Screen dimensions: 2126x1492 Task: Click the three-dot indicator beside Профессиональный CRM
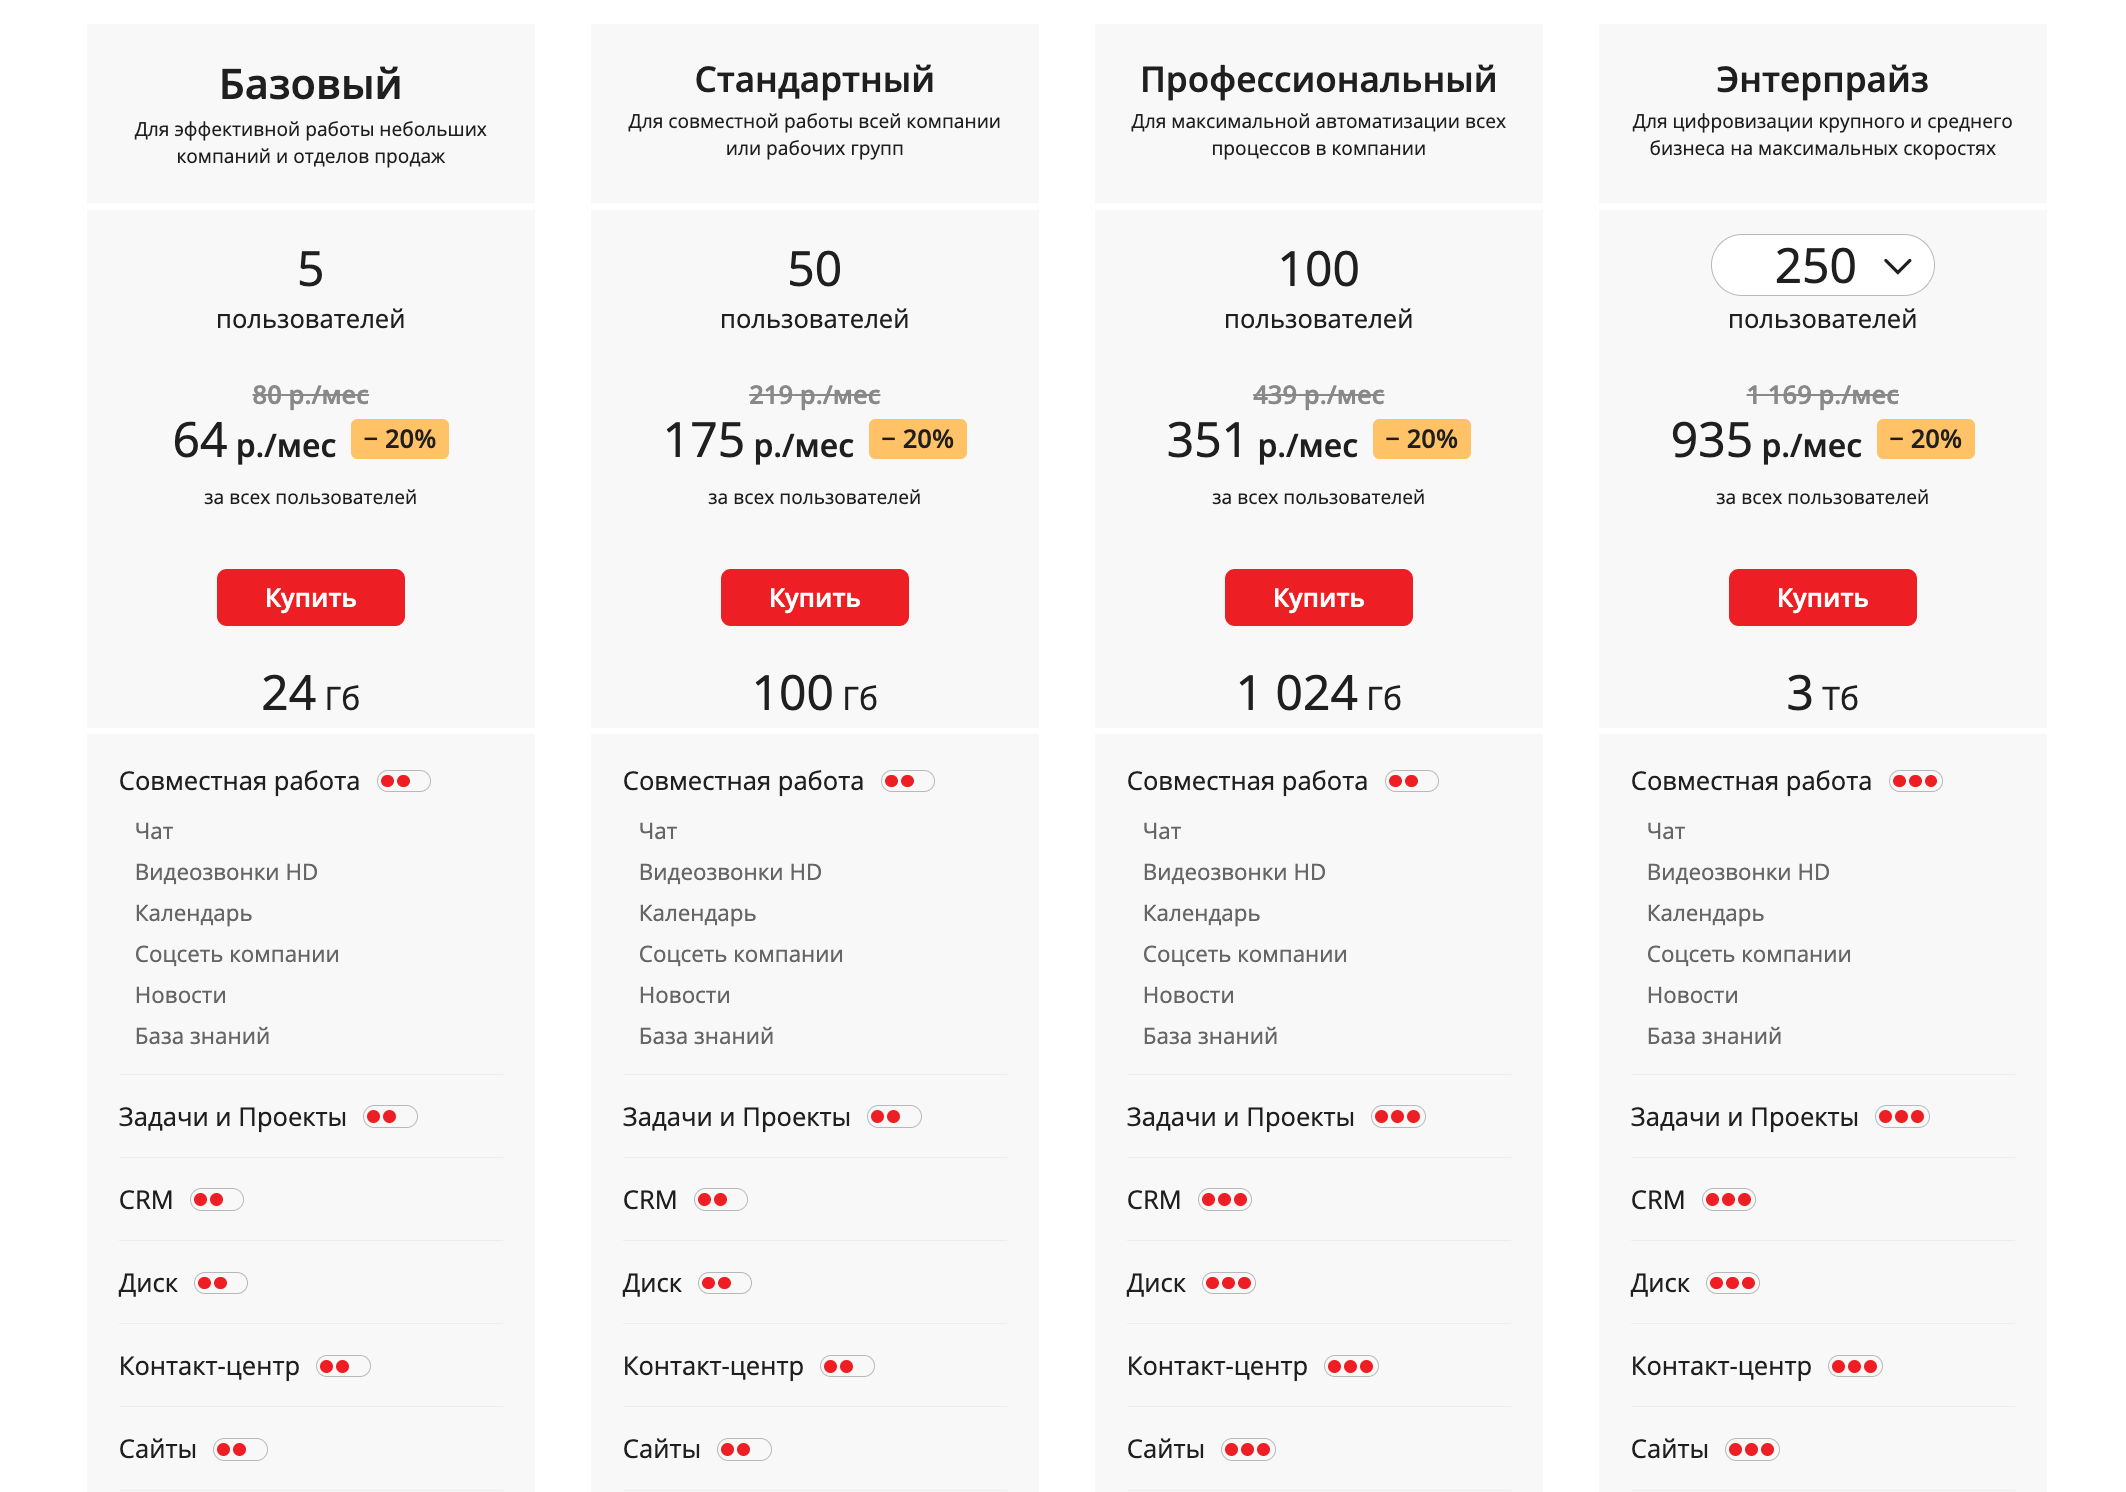coord(1225,1200)
